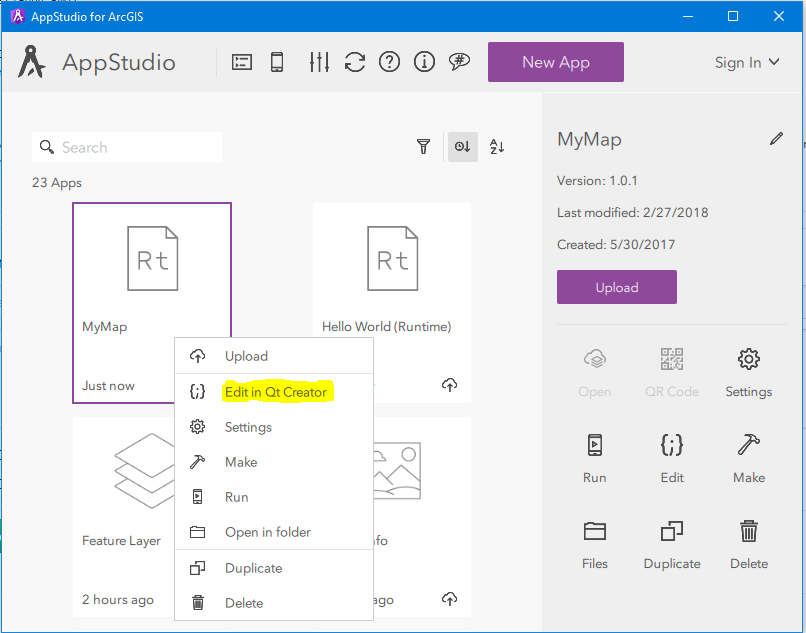Click the "23 Apps" count text
The height and width of the screenshot is (633, 806).
tap(57, 183)
